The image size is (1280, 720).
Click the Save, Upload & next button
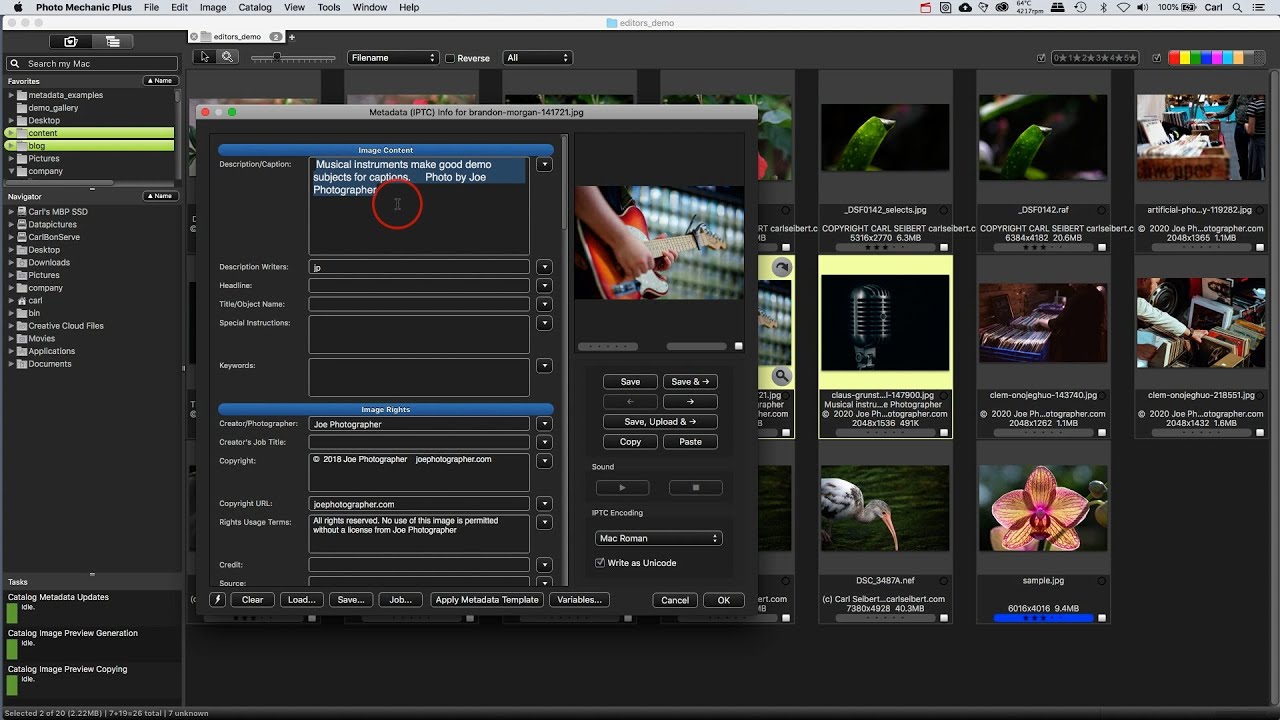(x=660, y=421)
